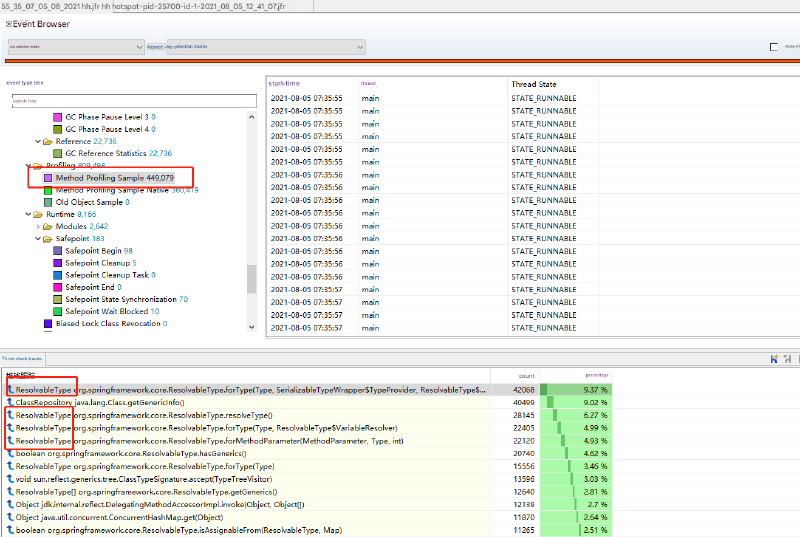Click the Safepoint Cleanup Task blue icon

click(58, 275)
